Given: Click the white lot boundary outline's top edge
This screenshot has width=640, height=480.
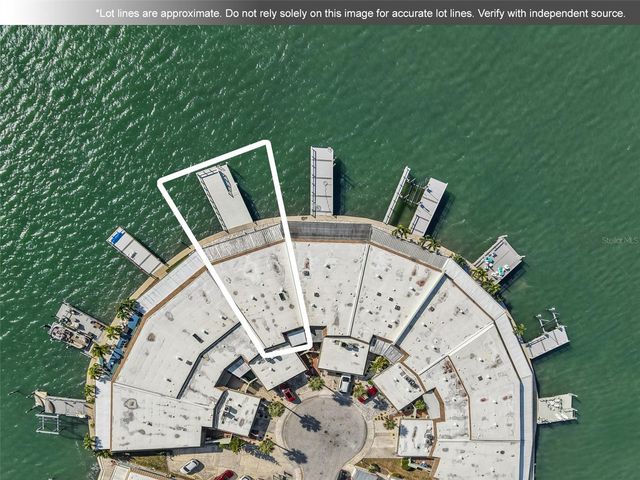Looking at the screenshot, I should coord(213,161).
